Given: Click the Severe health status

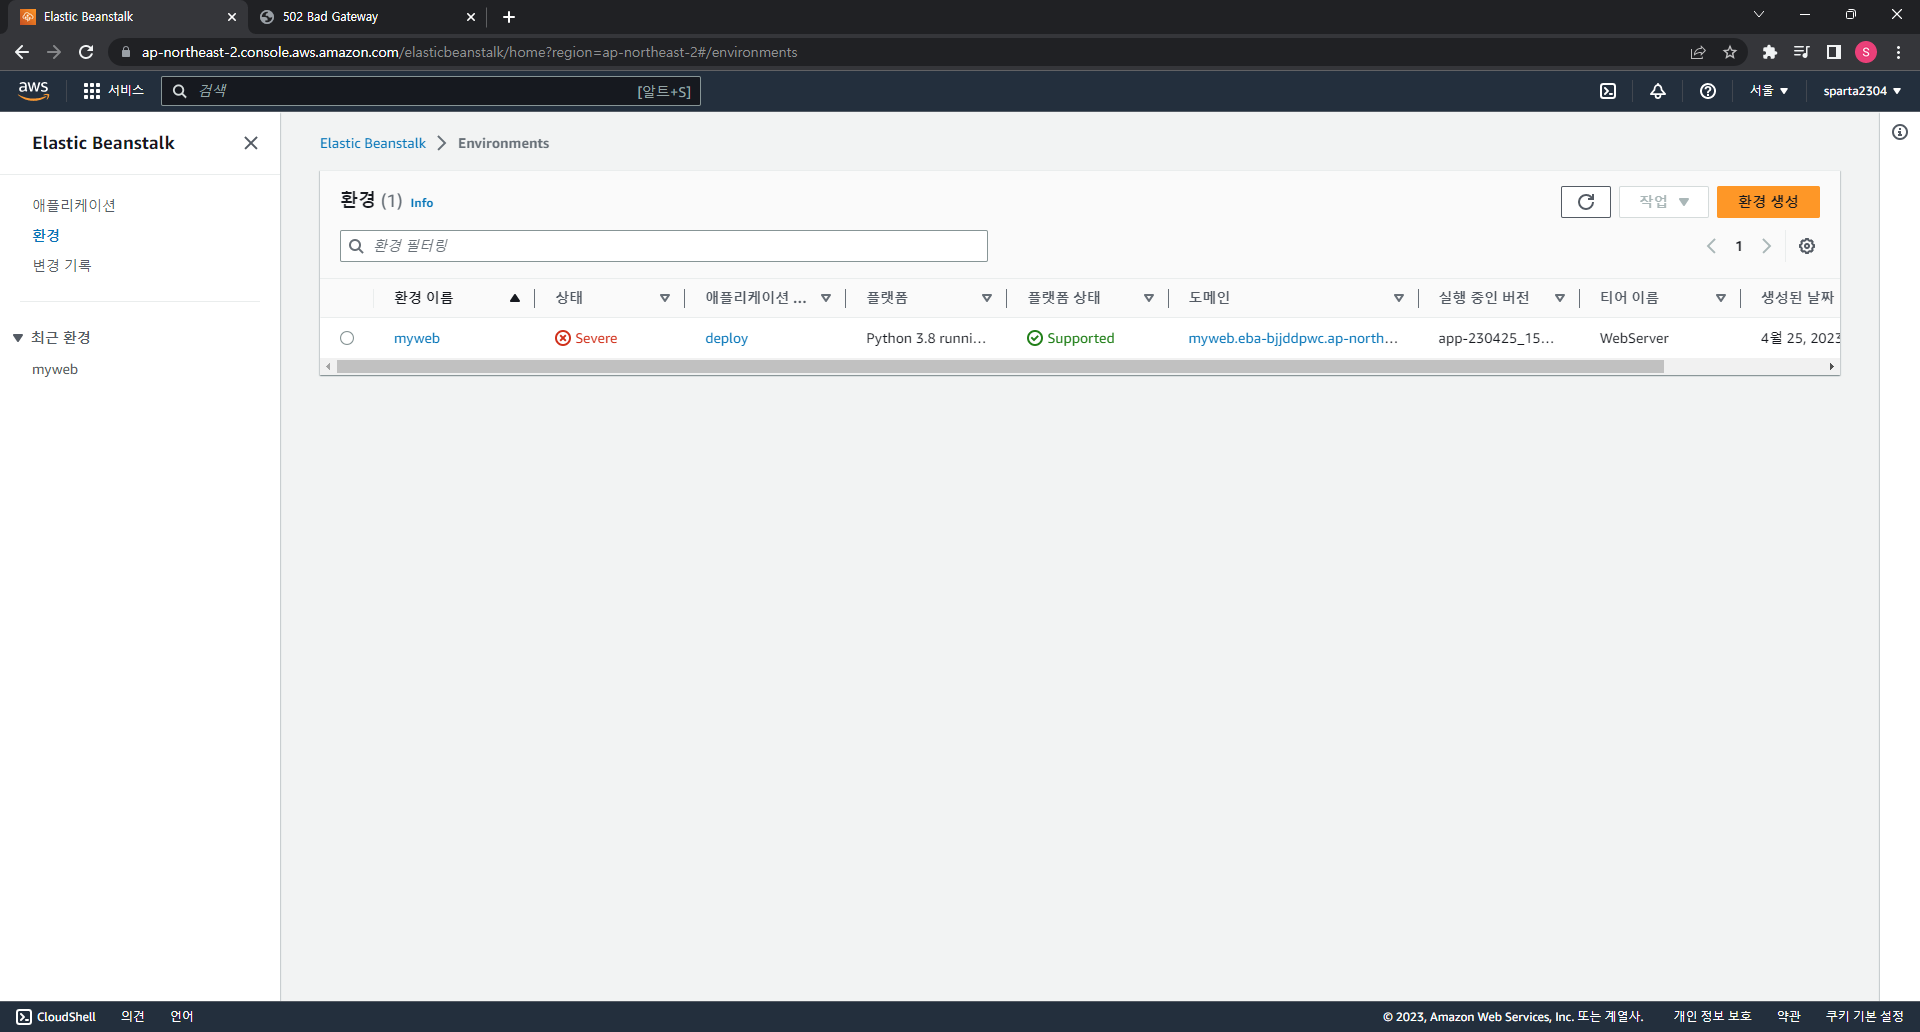Looking at the screenshot, I should tap(586, 338).
